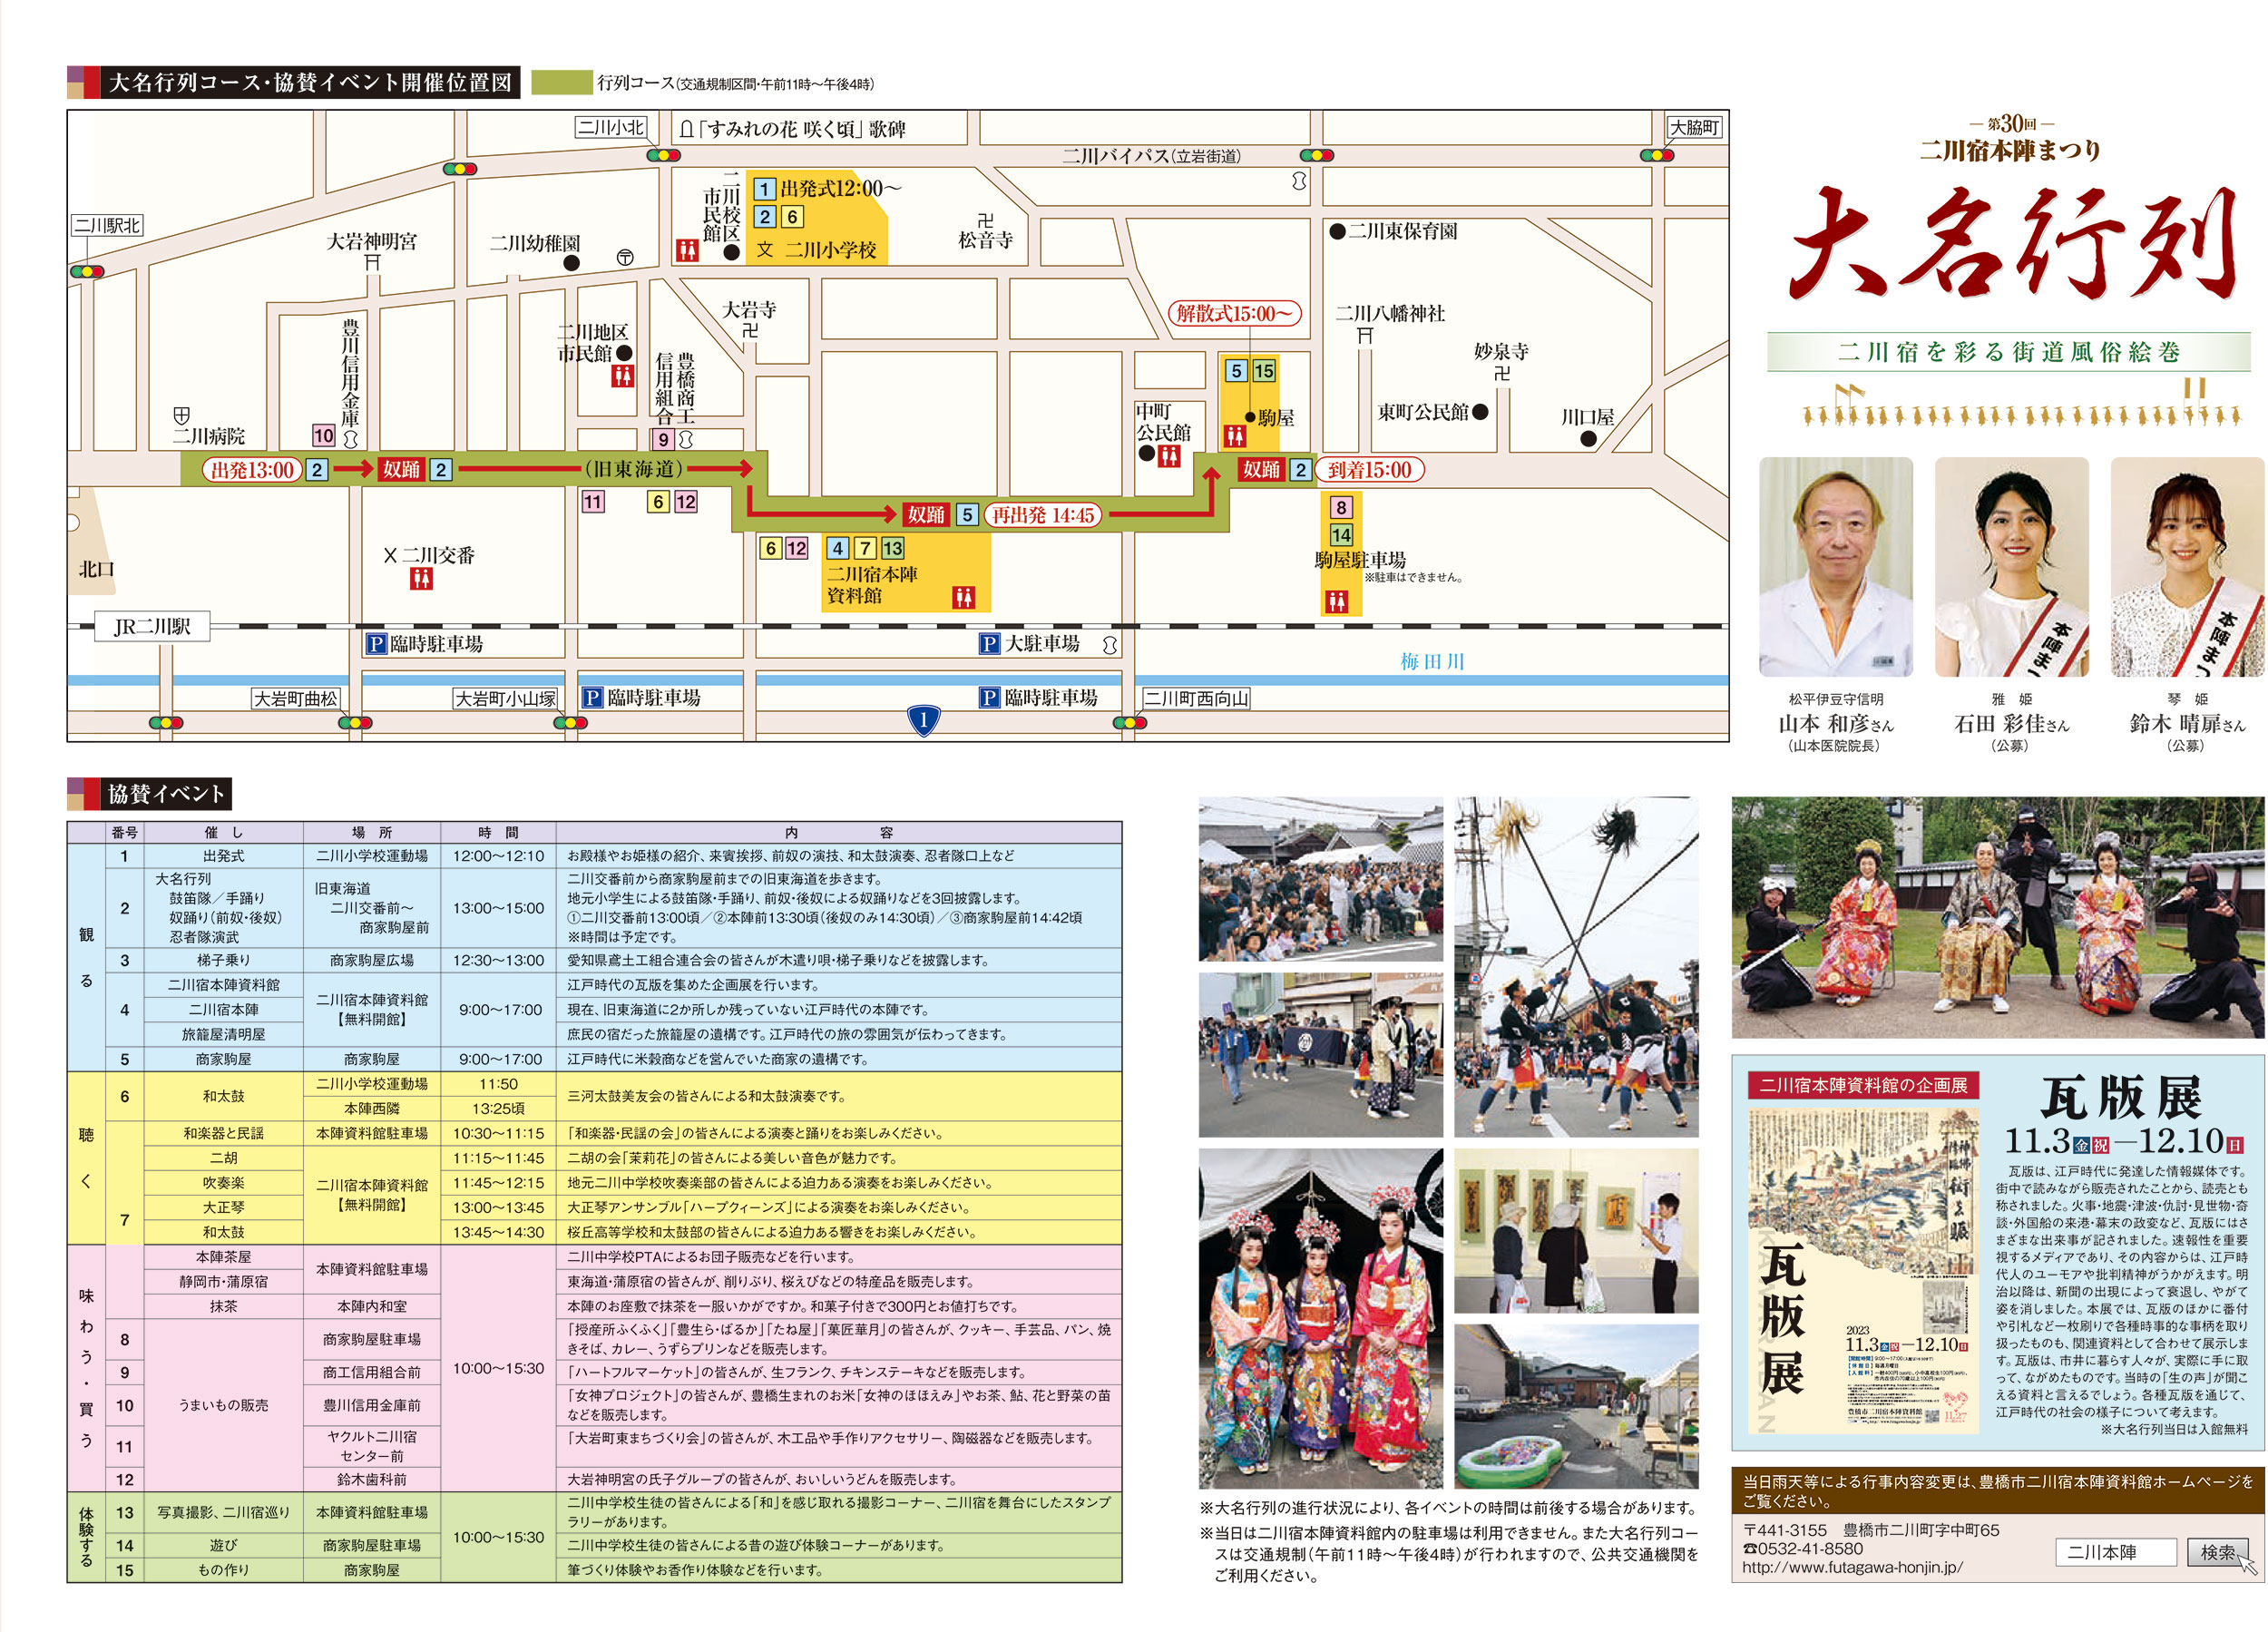Click the traffic light beside 大脇町 label
The height and width of the screenshot is (1632, 2268).
point(1657,155)
